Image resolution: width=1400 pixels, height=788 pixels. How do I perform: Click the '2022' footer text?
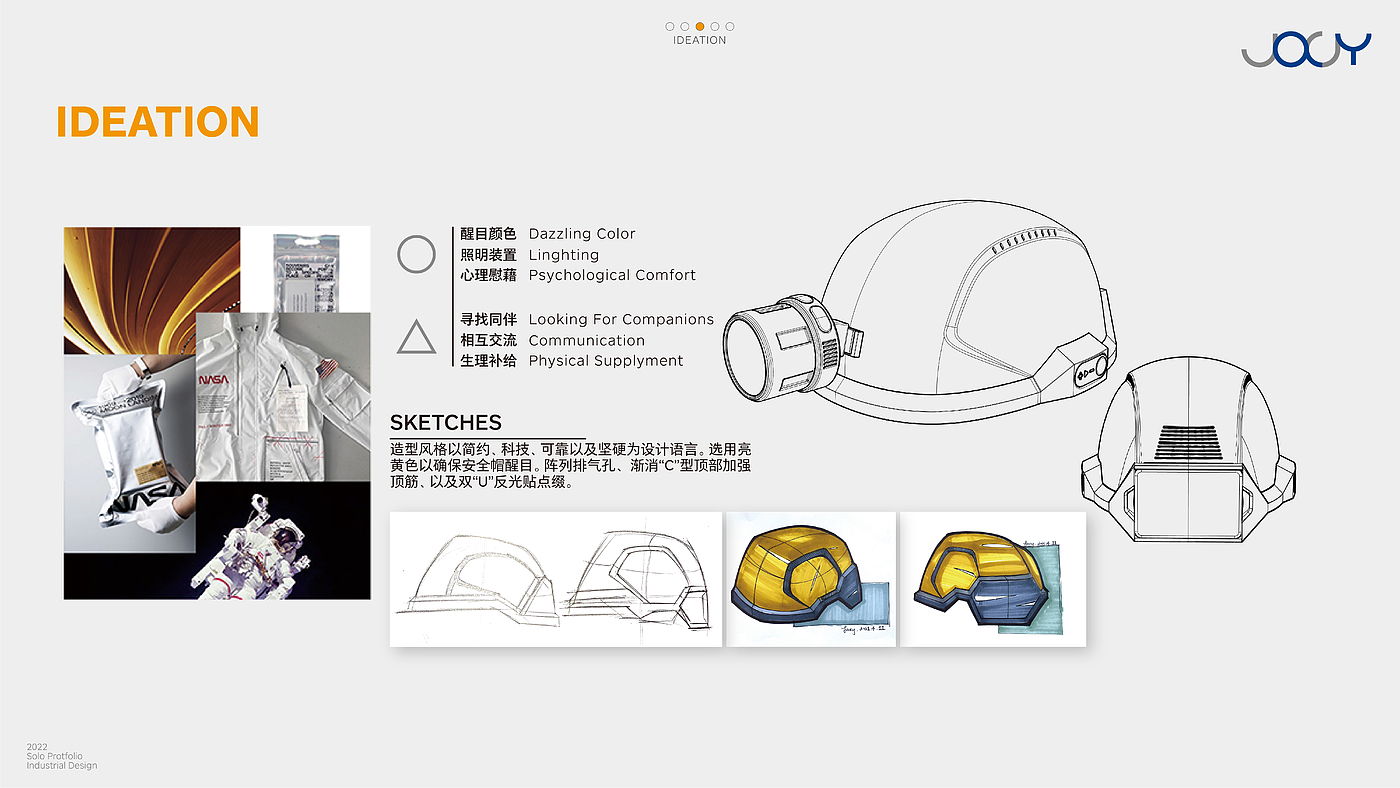click(37, 747)
